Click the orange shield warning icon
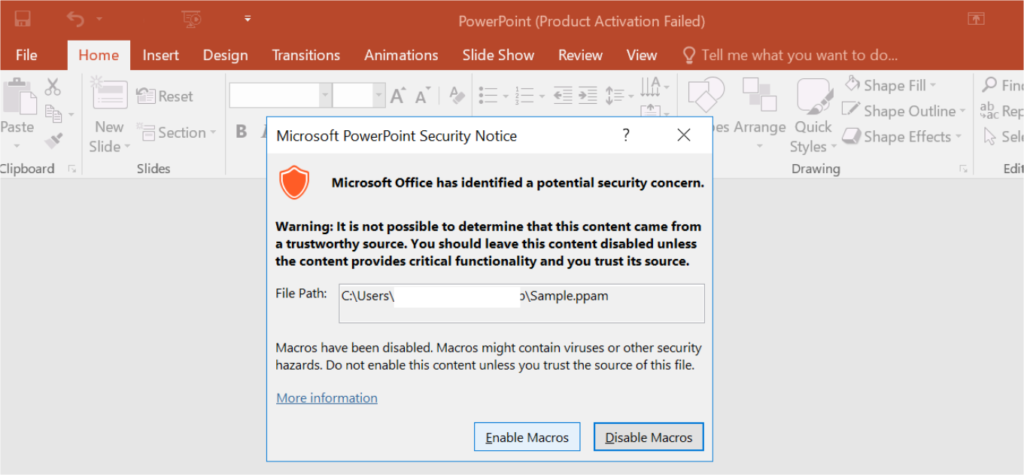The image size is (1024, 475). (x=295, y=182)
